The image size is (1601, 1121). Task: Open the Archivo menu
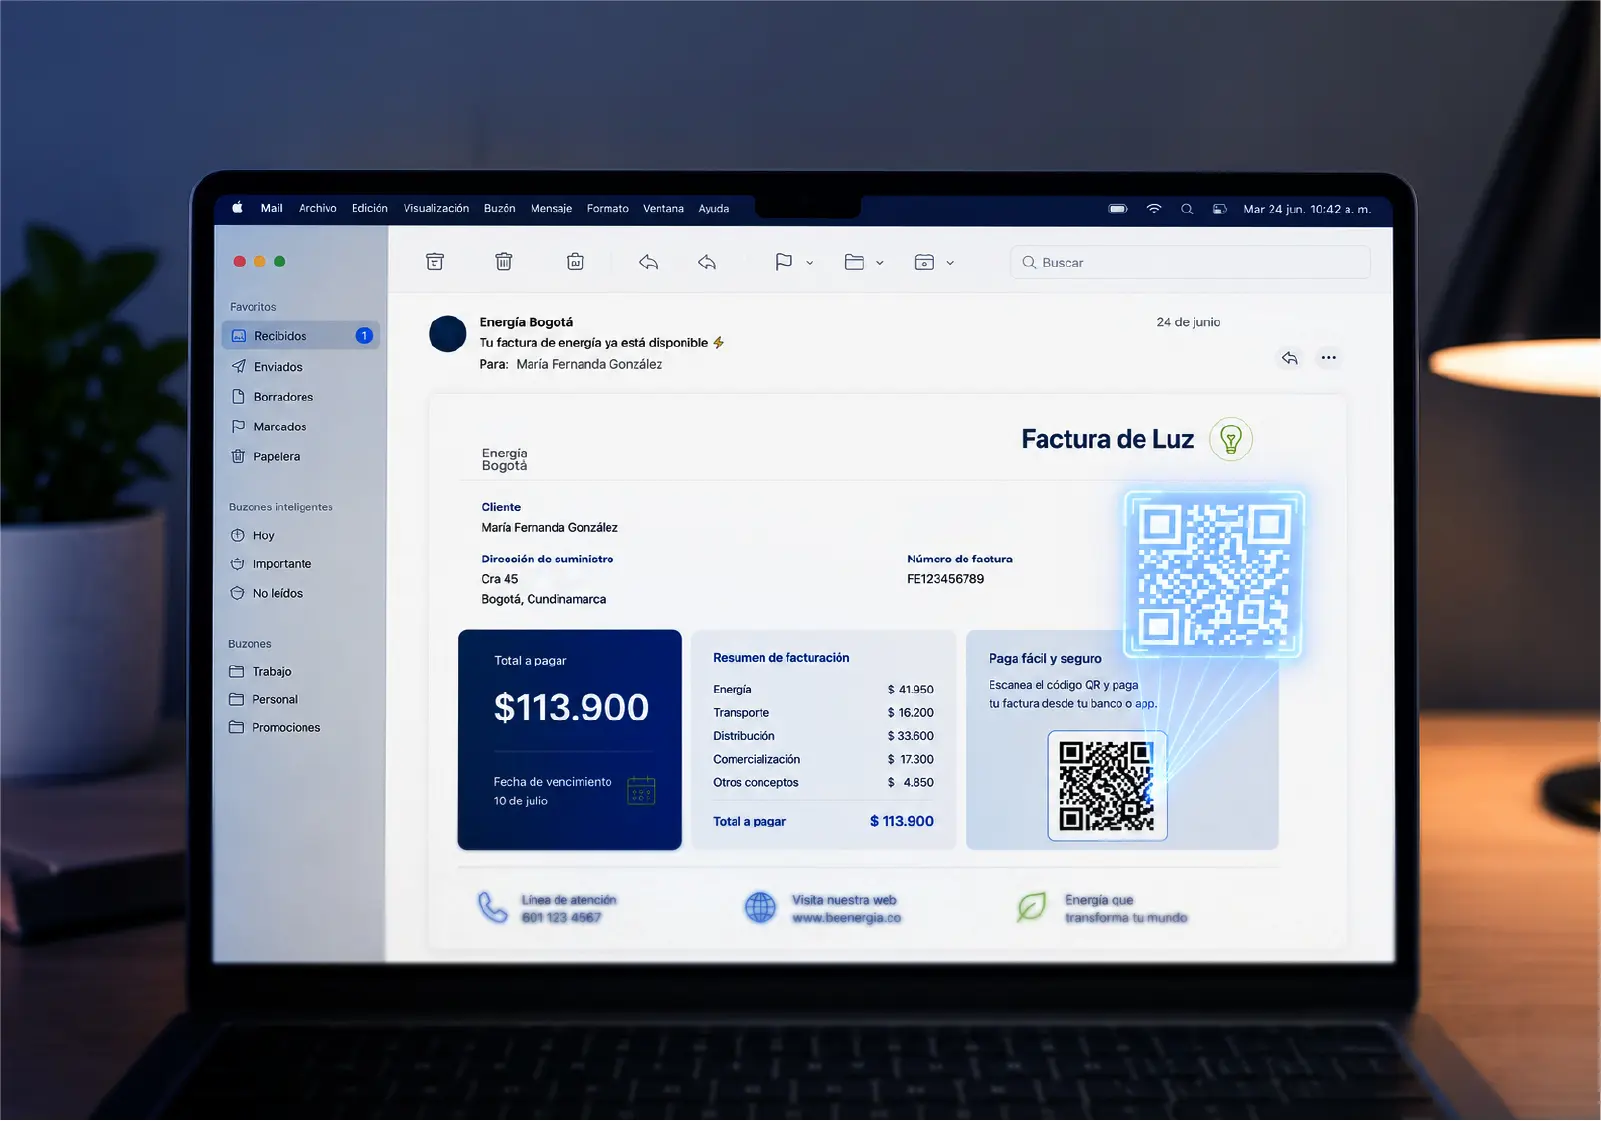pos(318,209)
